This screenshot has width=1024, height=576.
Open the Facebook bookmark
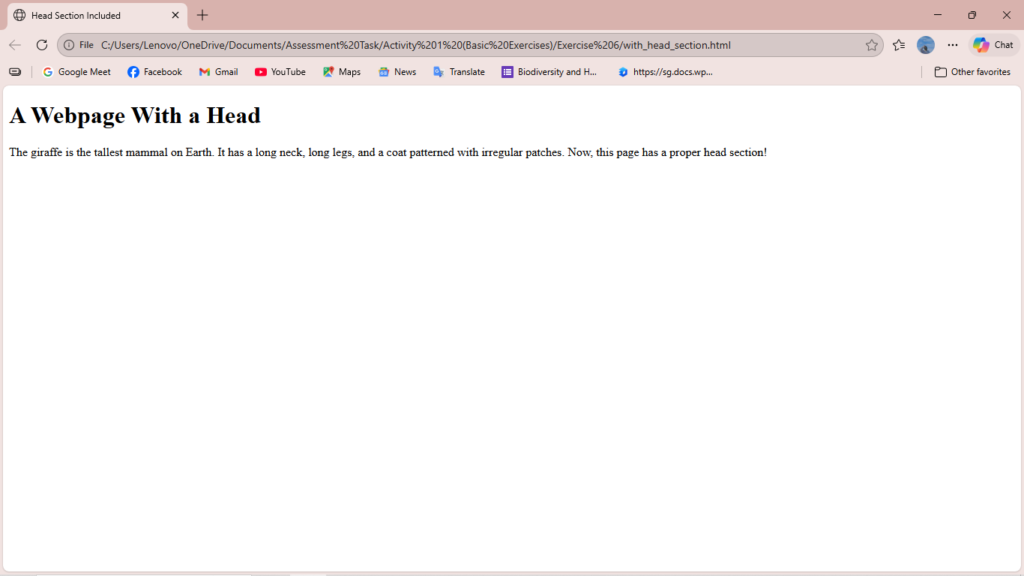[x=155, y=72]
